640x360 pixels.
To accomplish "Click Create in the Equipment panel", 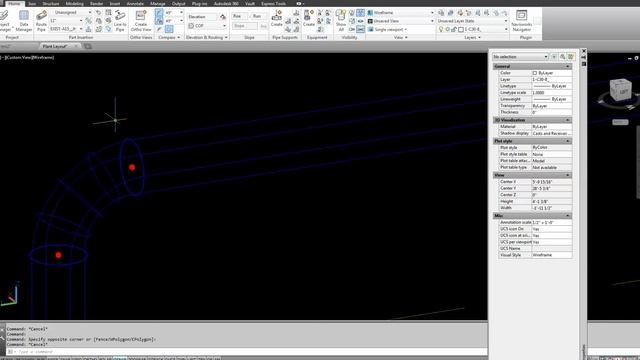I will (309, 18).
